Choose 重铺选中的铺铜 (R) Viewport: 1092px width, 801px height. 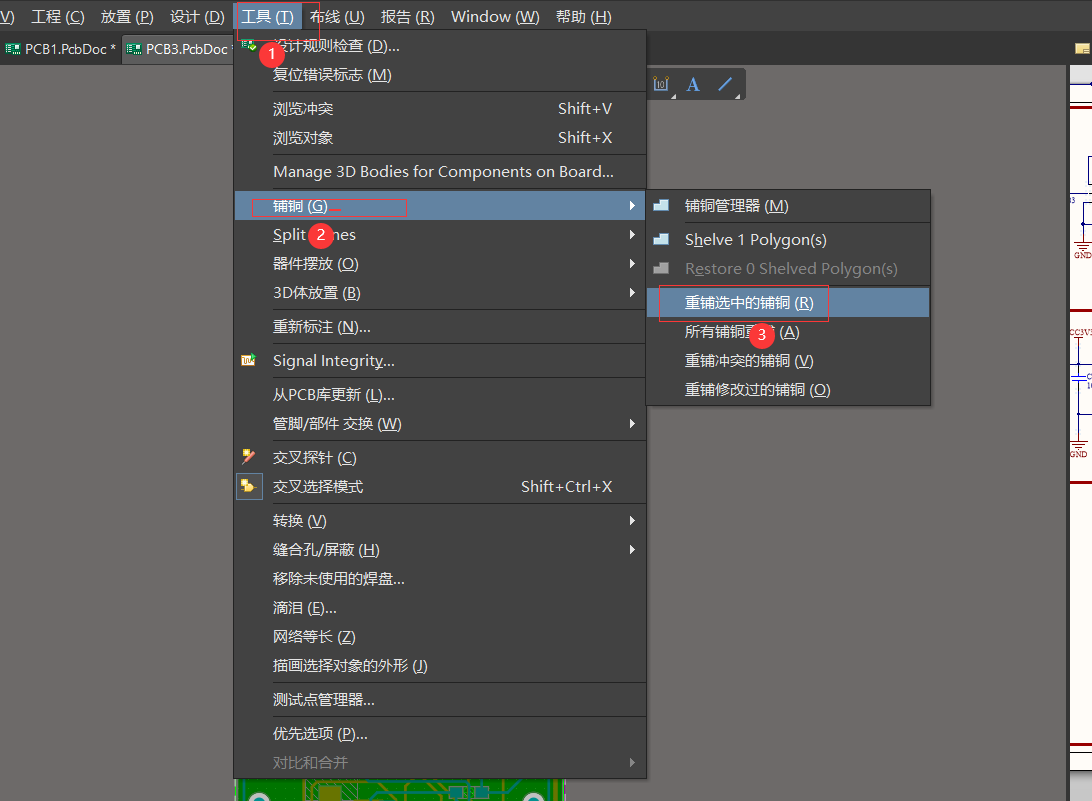click(x=788, y=303)
